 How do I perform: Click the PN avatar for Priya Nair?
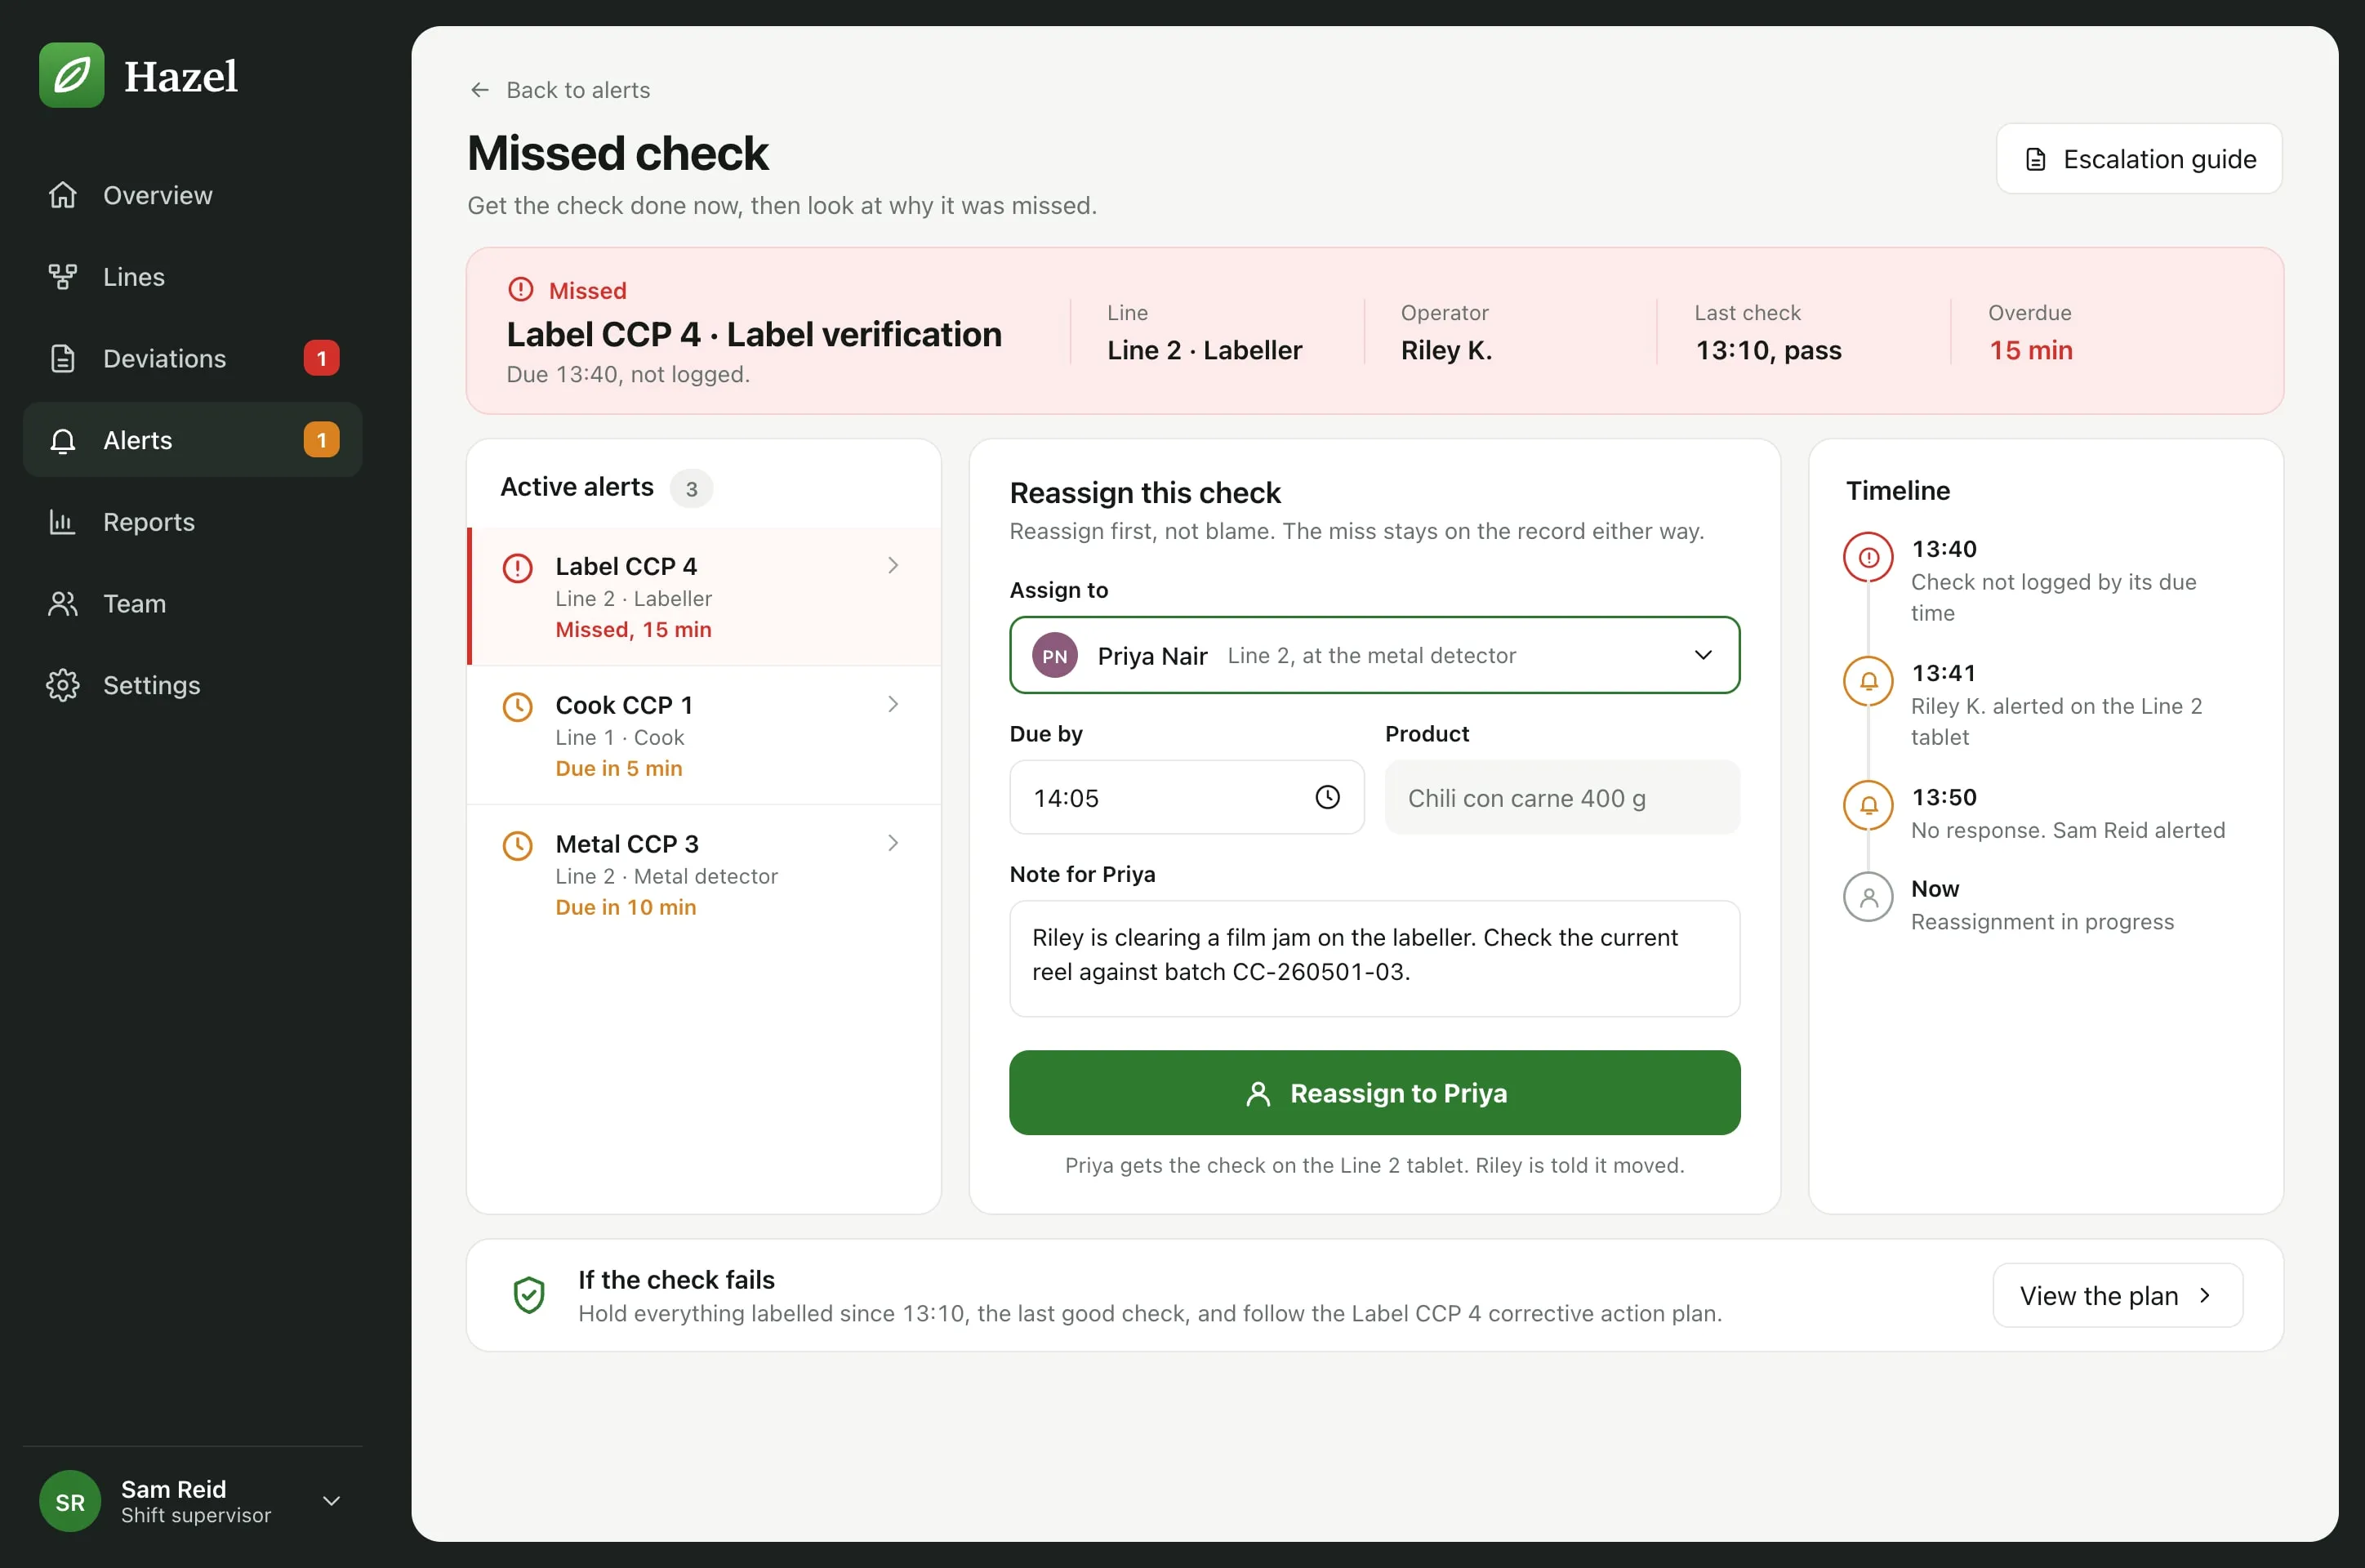tap(1055, 656)
